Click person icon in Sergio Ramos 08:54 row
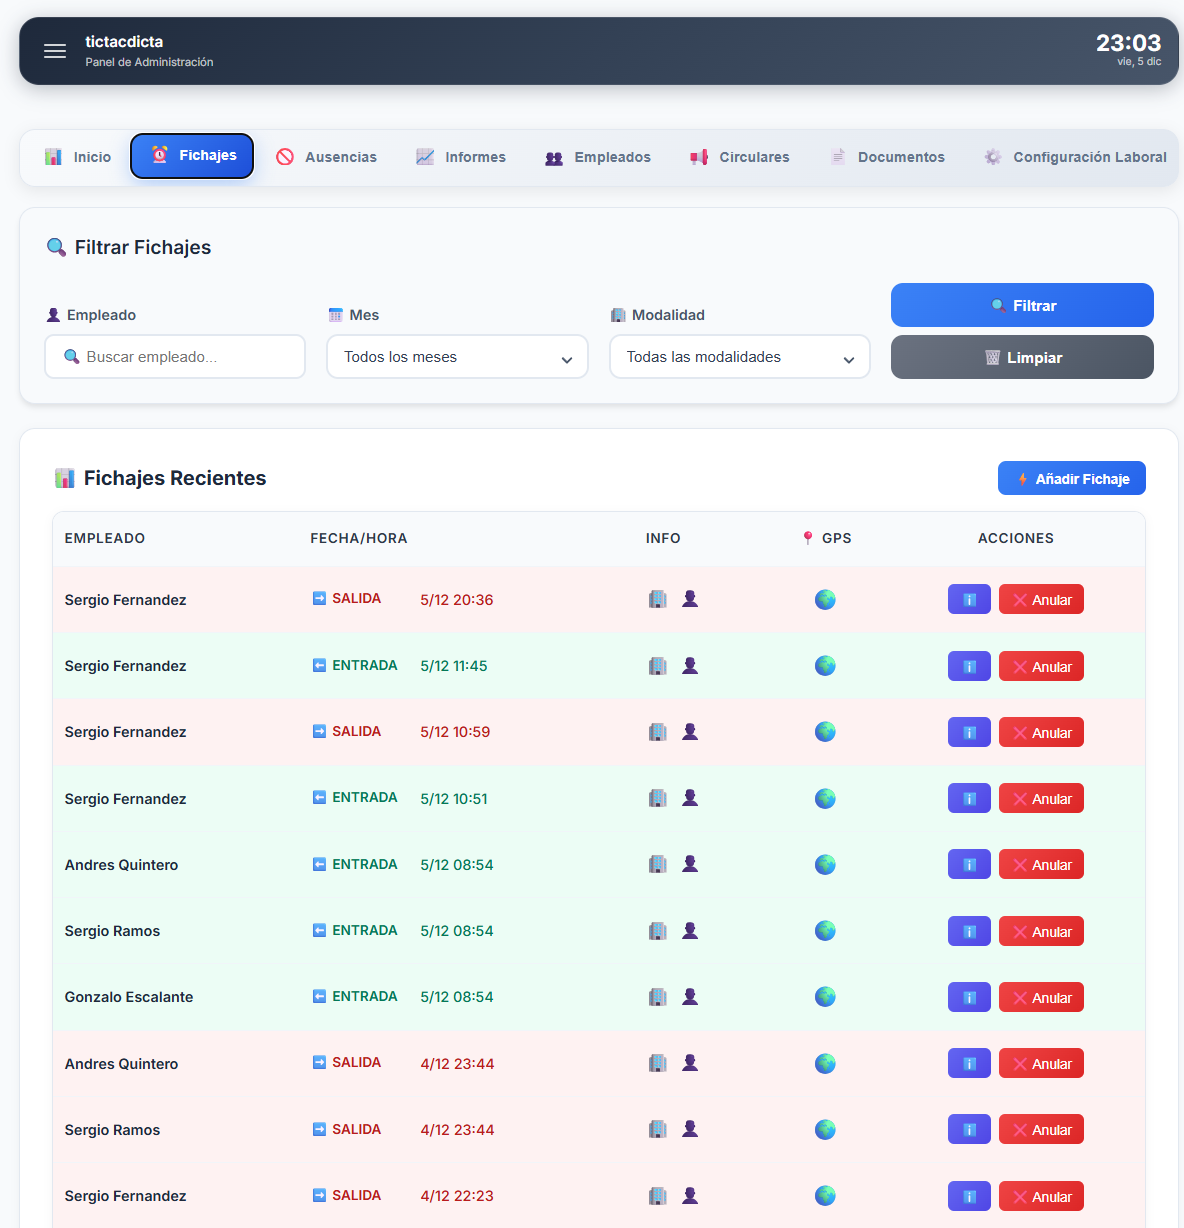The height and width of the screenshot is (1228, 1184). [x=690, y=931]
